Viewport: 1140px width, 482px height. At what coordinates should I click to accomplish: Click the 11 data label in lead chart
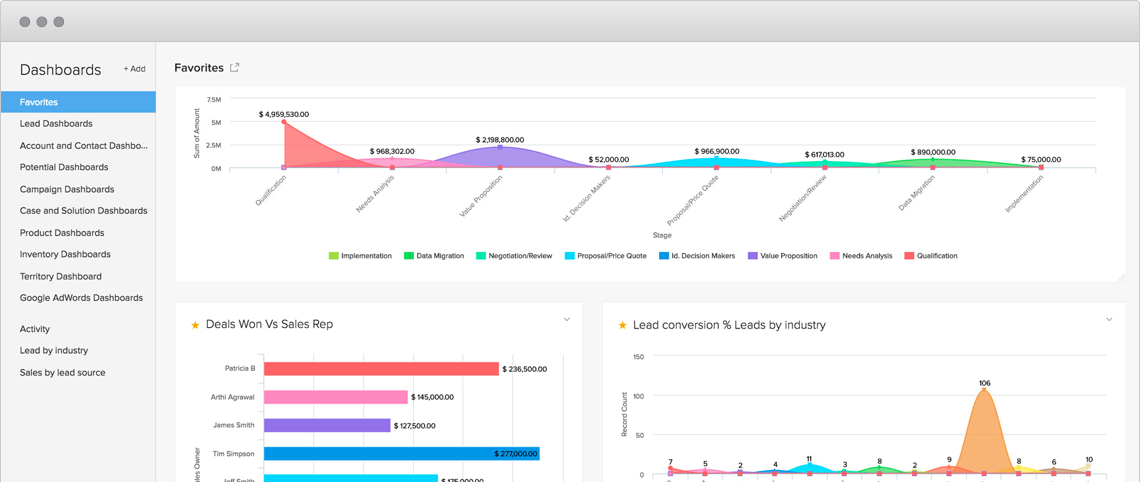[x=808, y=459]
